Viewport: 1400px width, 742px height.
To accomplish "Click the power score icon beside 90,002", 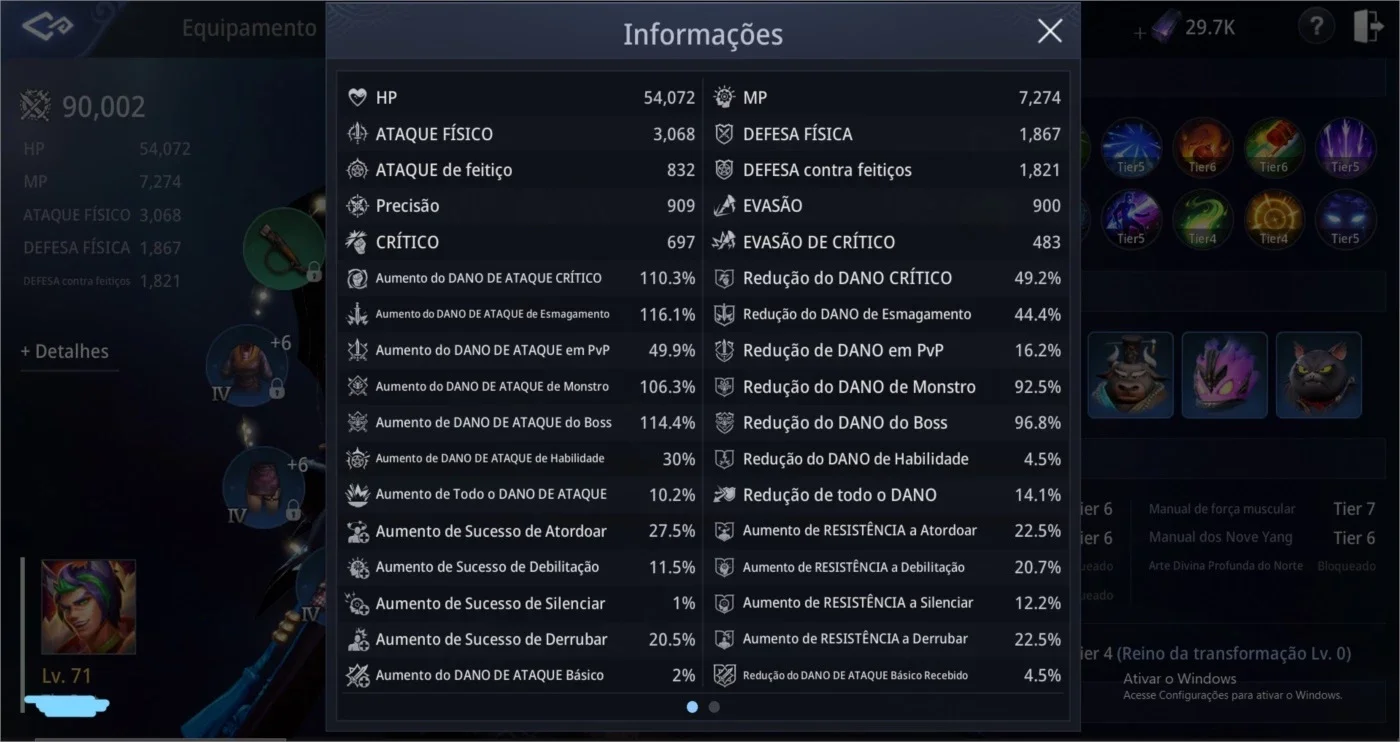I will pyautogui.click(x=36, y=106).
